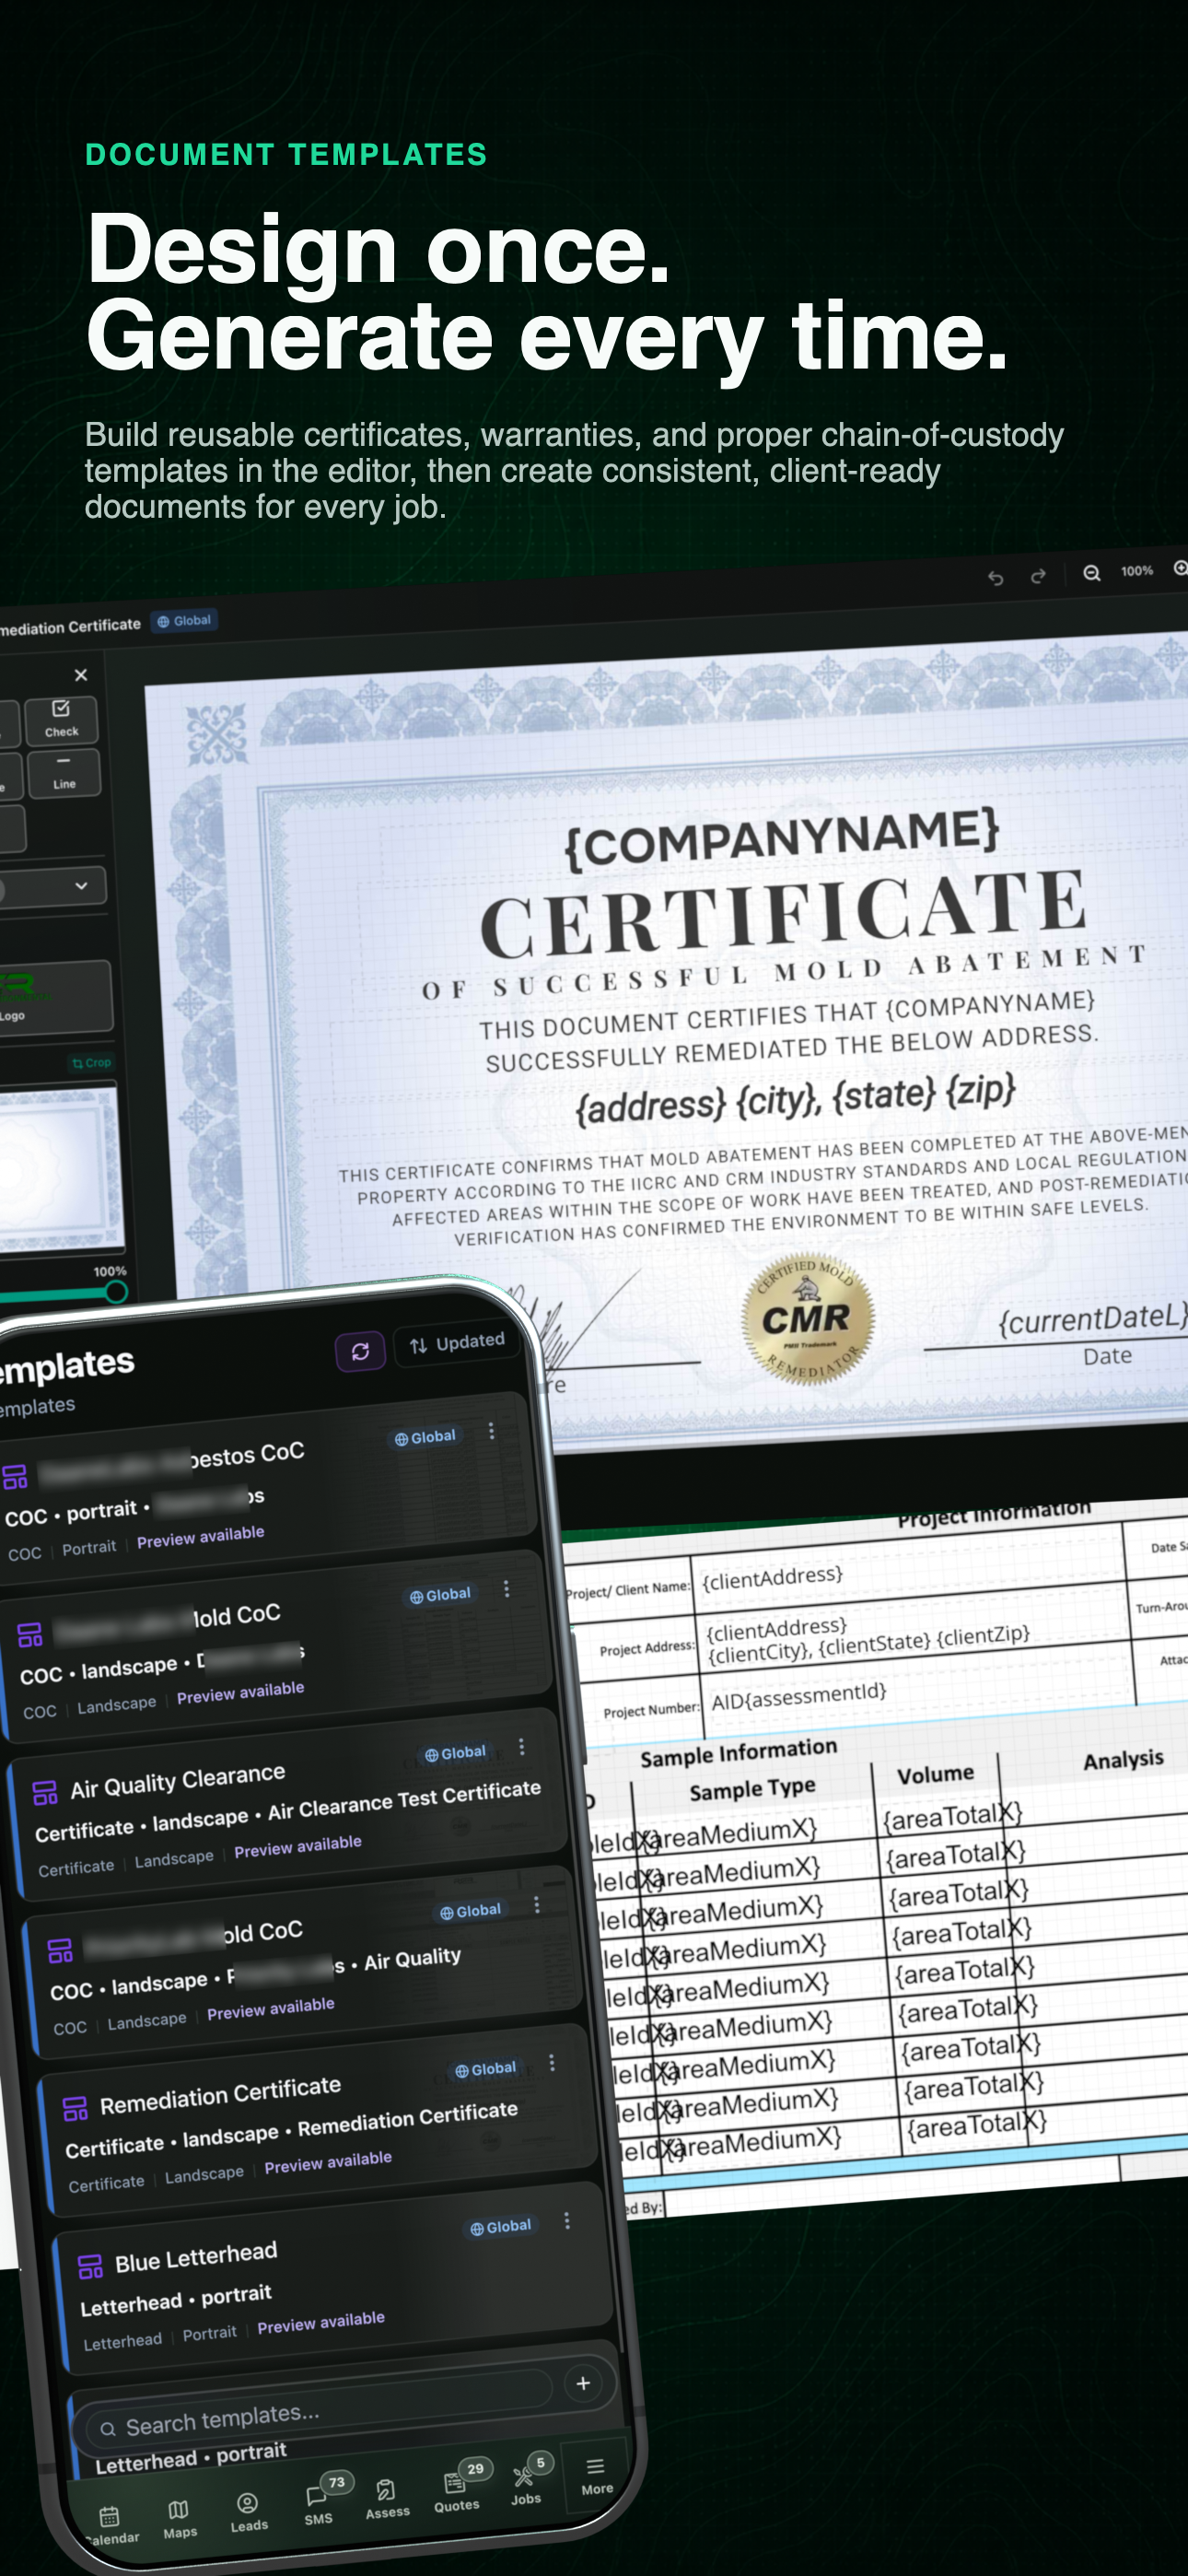Click Preview available on Blue Letterhead
Screen dimensions: 1188x2576
coord(321,2322)
